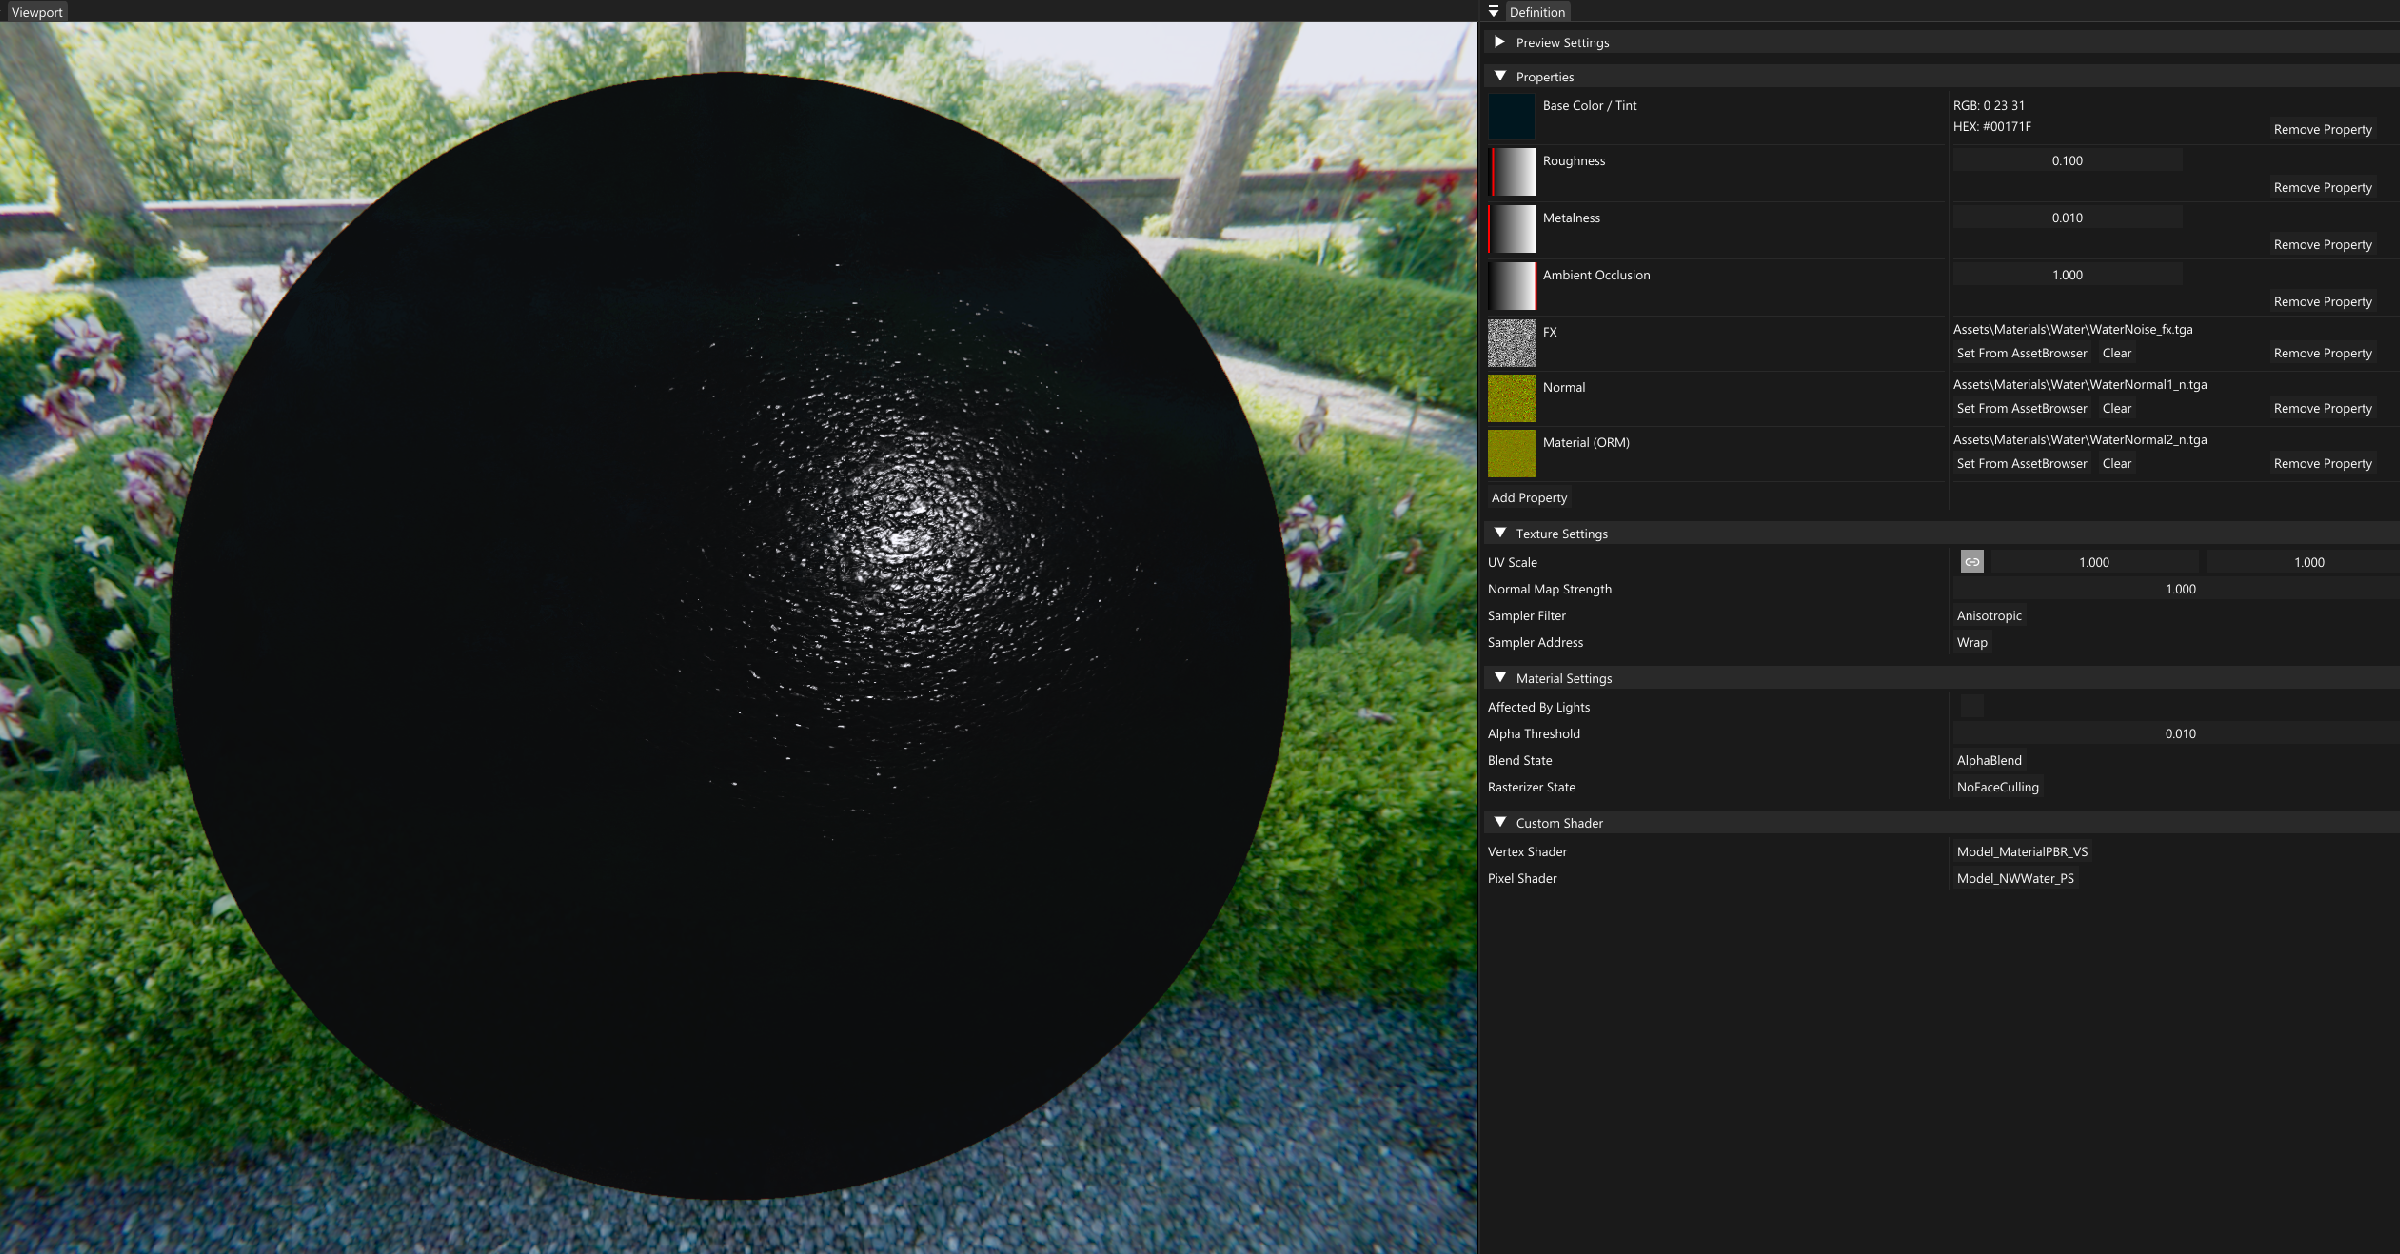Click the Ambient Occlusion gradient preview icon
This screenshot has width=2400, height=1254.
[1513, 286]
